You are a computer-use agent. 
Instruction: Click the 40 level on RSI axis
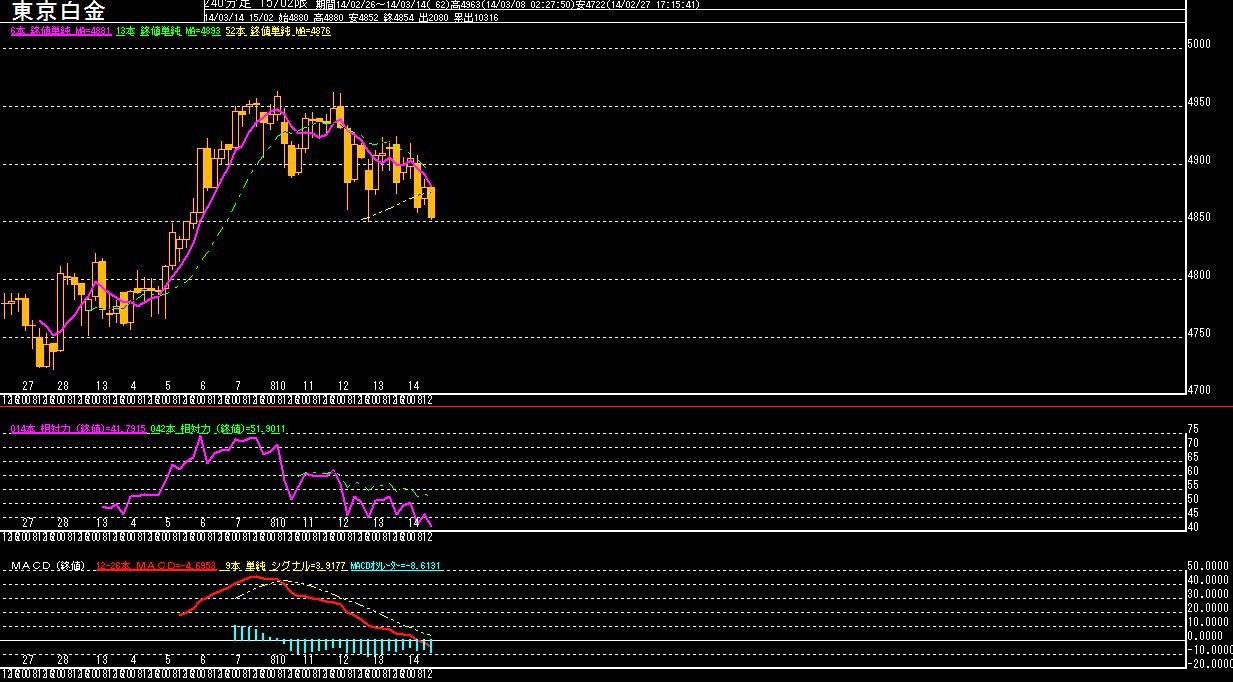(1193, 527)
